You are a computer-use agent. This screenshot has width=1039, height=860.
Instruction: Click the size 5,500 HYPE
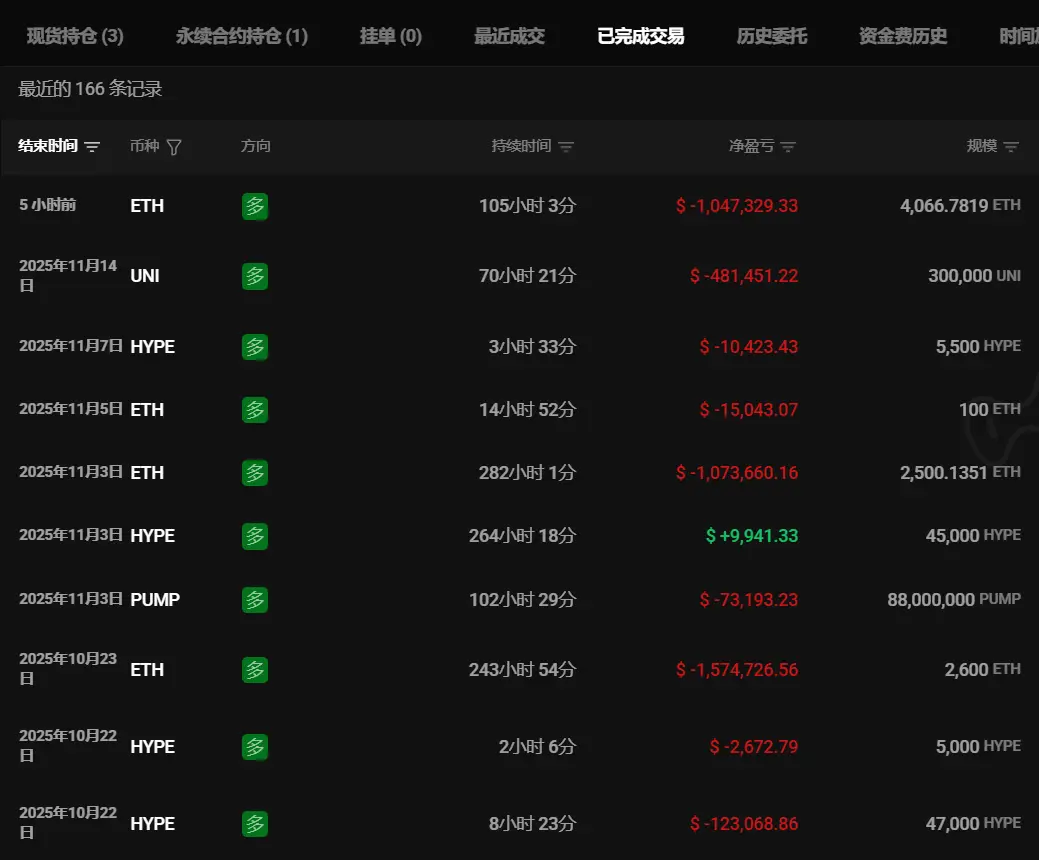click(978, 347)
